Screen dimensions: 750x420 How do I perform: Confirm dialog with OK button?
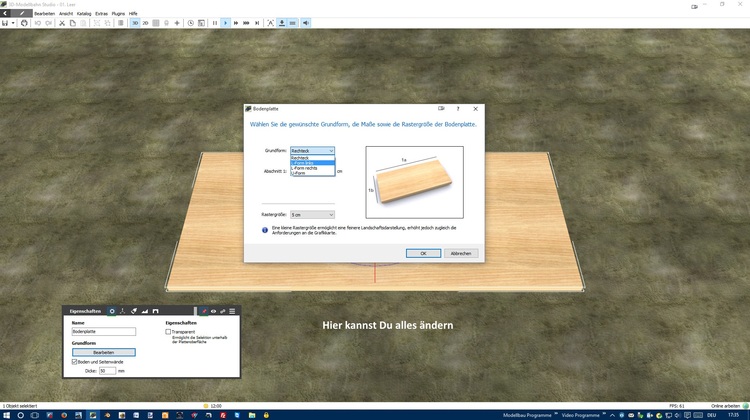[x=423, y=253]
